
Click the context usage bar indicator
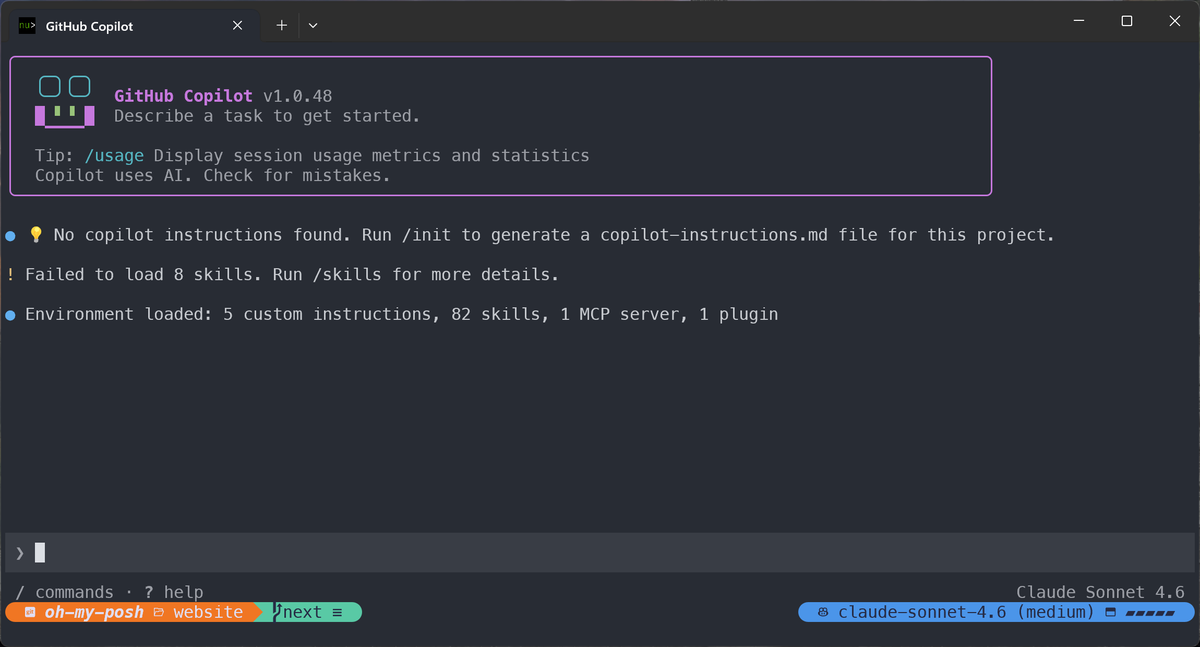click(1149, 612)
